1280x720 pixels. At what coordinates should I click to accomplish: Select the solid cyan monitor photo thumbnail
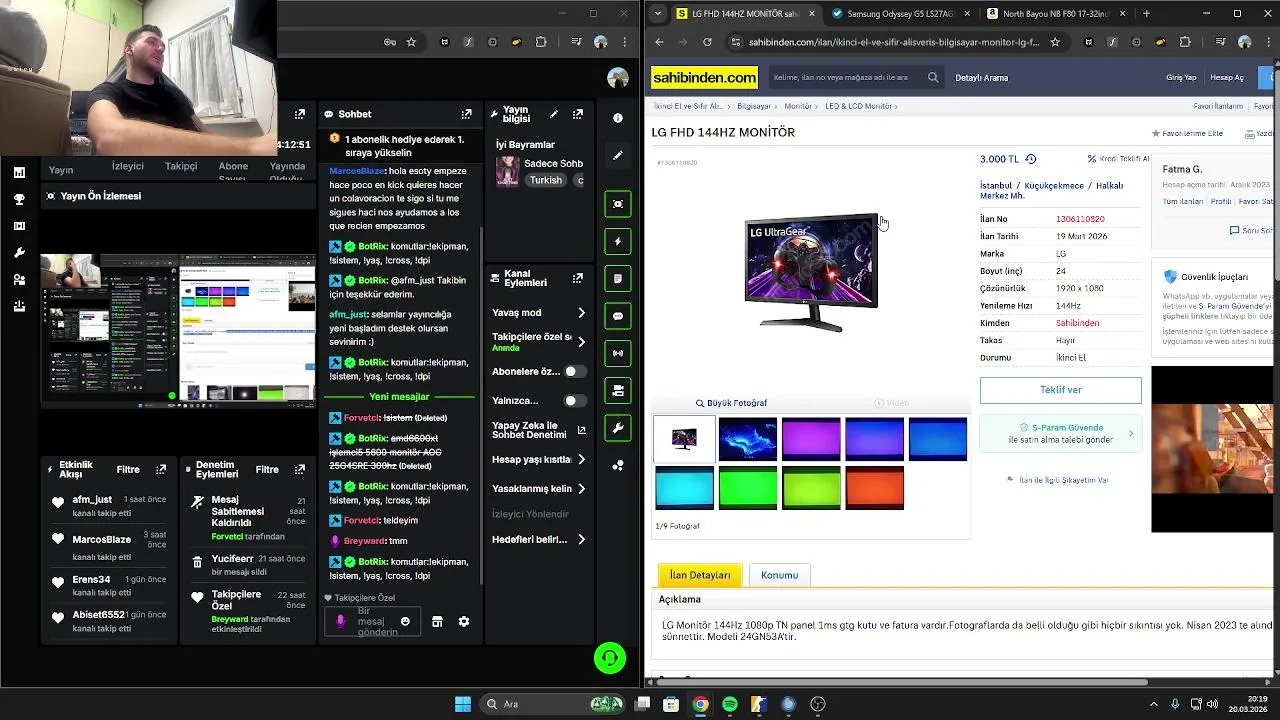pos(685,488)
